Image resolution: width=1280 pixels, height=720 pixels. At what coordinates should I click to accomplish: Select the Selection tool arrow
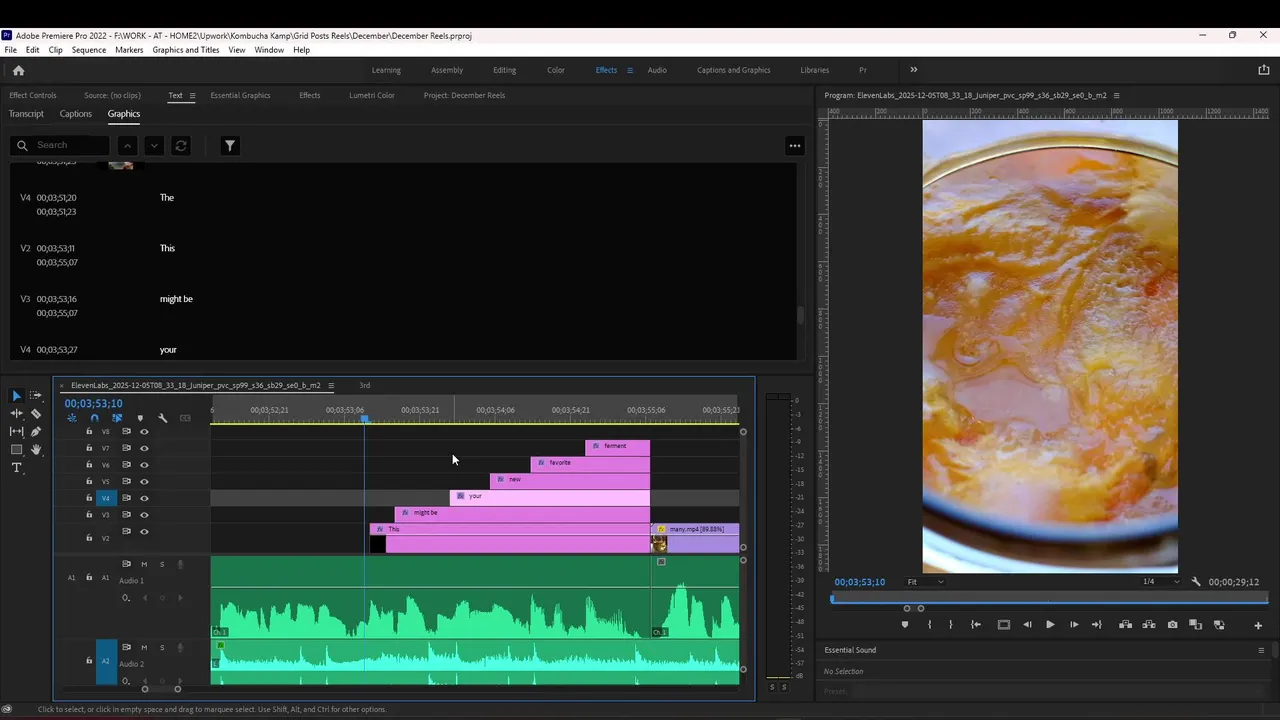(x=16, y=396)
